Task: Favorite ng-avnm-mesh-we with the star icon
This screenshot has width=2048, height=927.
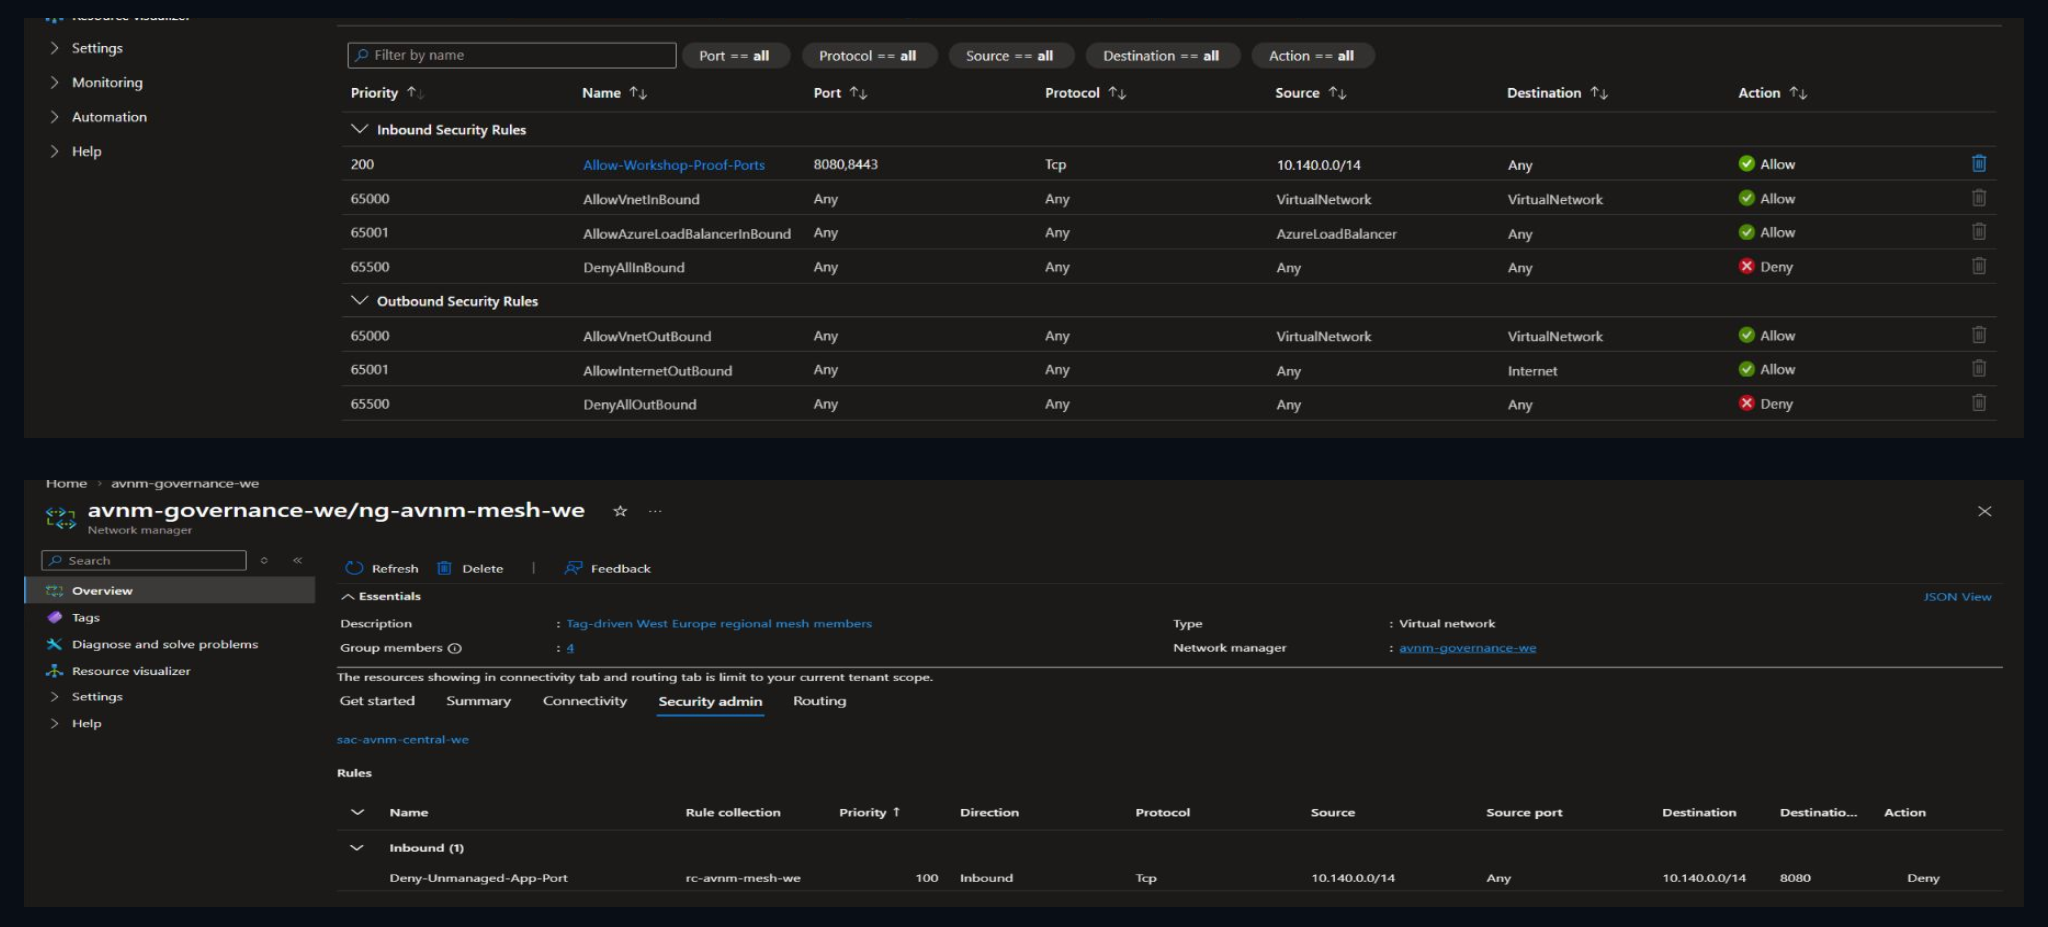Action: (620, 511)
